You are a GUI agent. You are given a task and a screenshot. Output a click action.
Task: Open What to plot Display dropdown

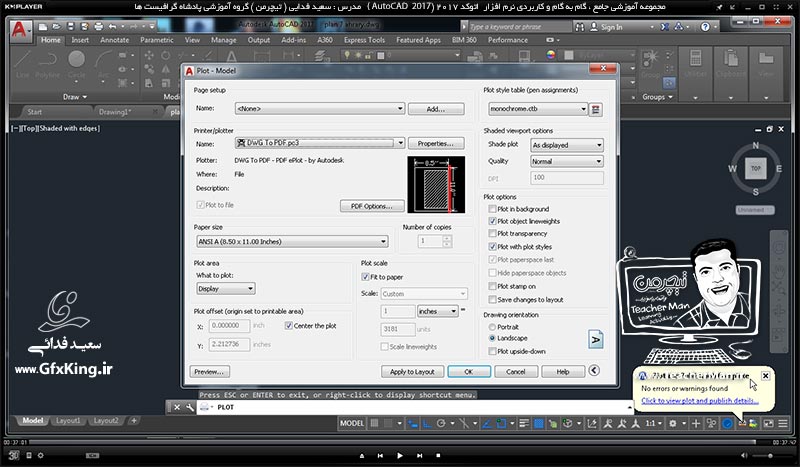[x=226, y=288]
